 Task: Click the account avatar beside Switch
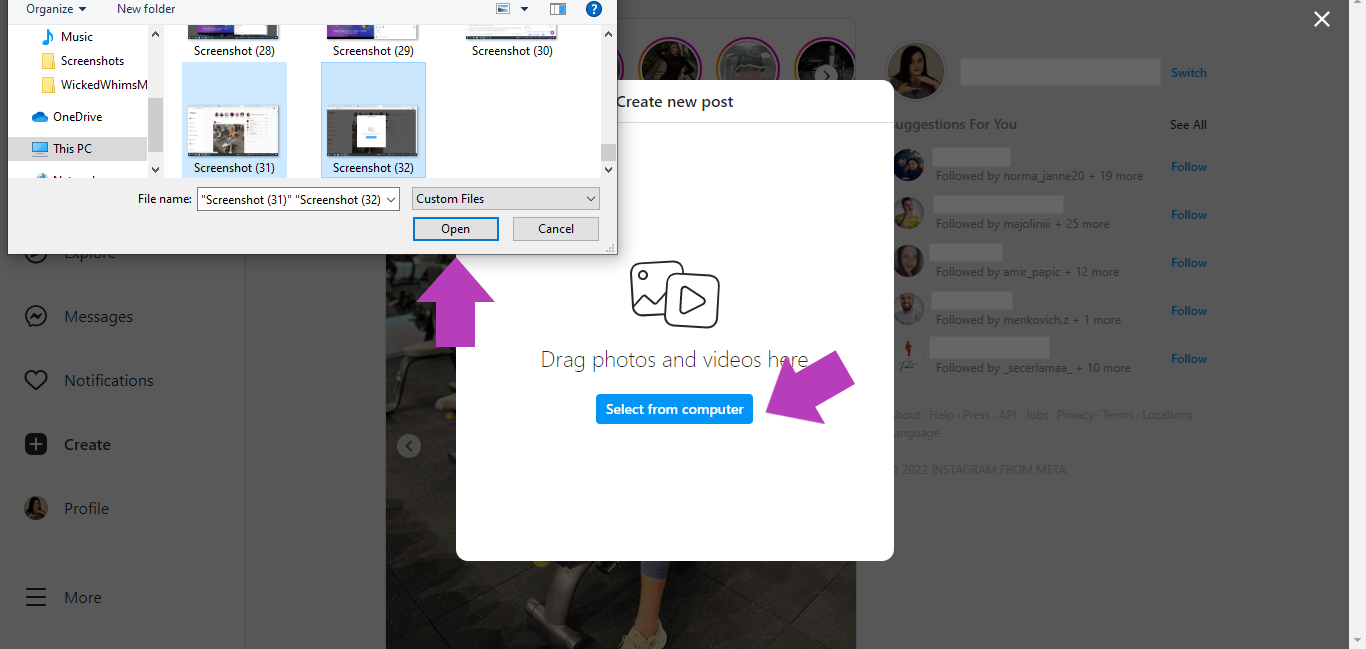click(915, 72)
